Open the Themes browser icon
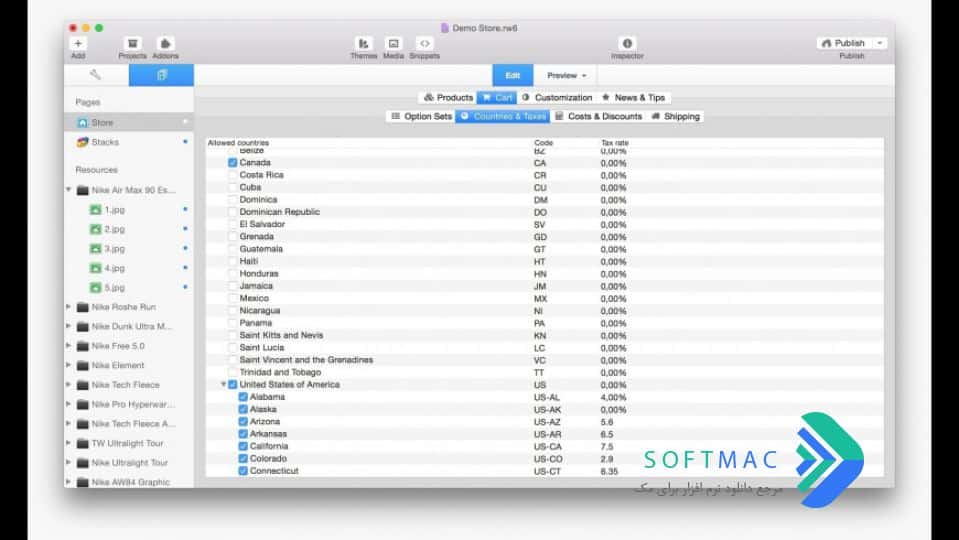 coord(363,43)
